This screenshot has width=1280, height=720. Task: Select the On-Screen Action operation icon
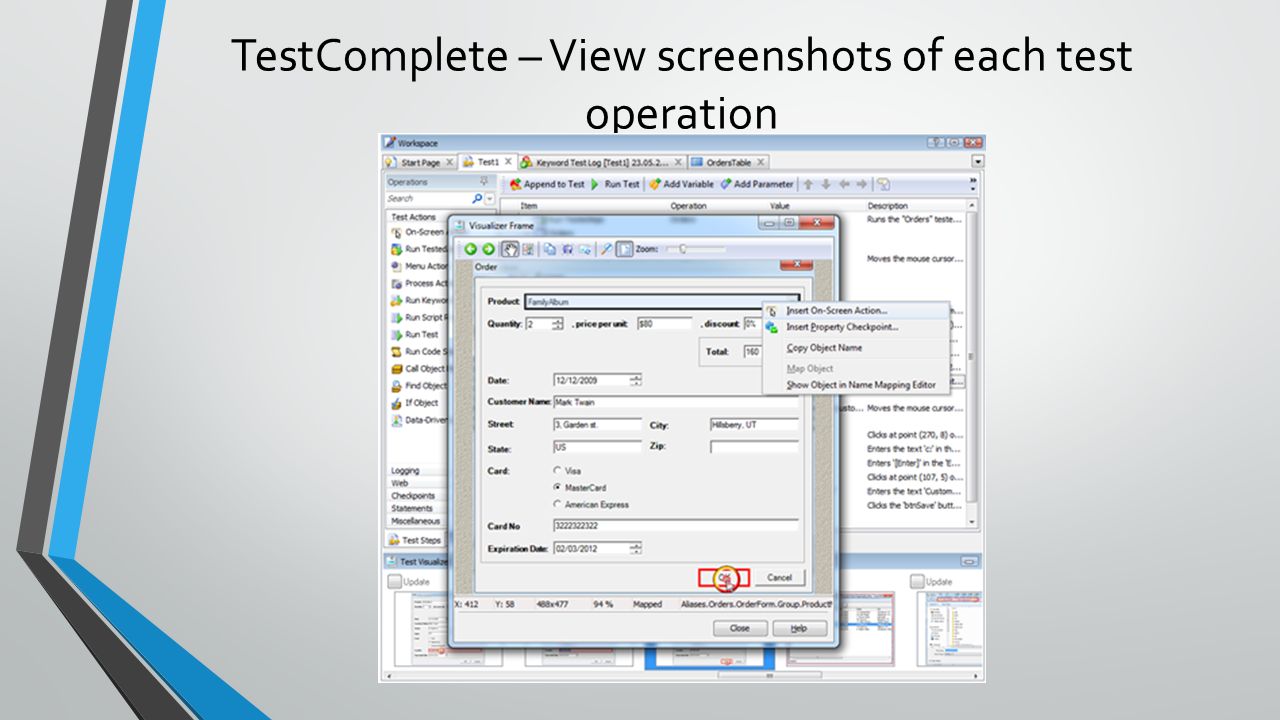point(396,232)
